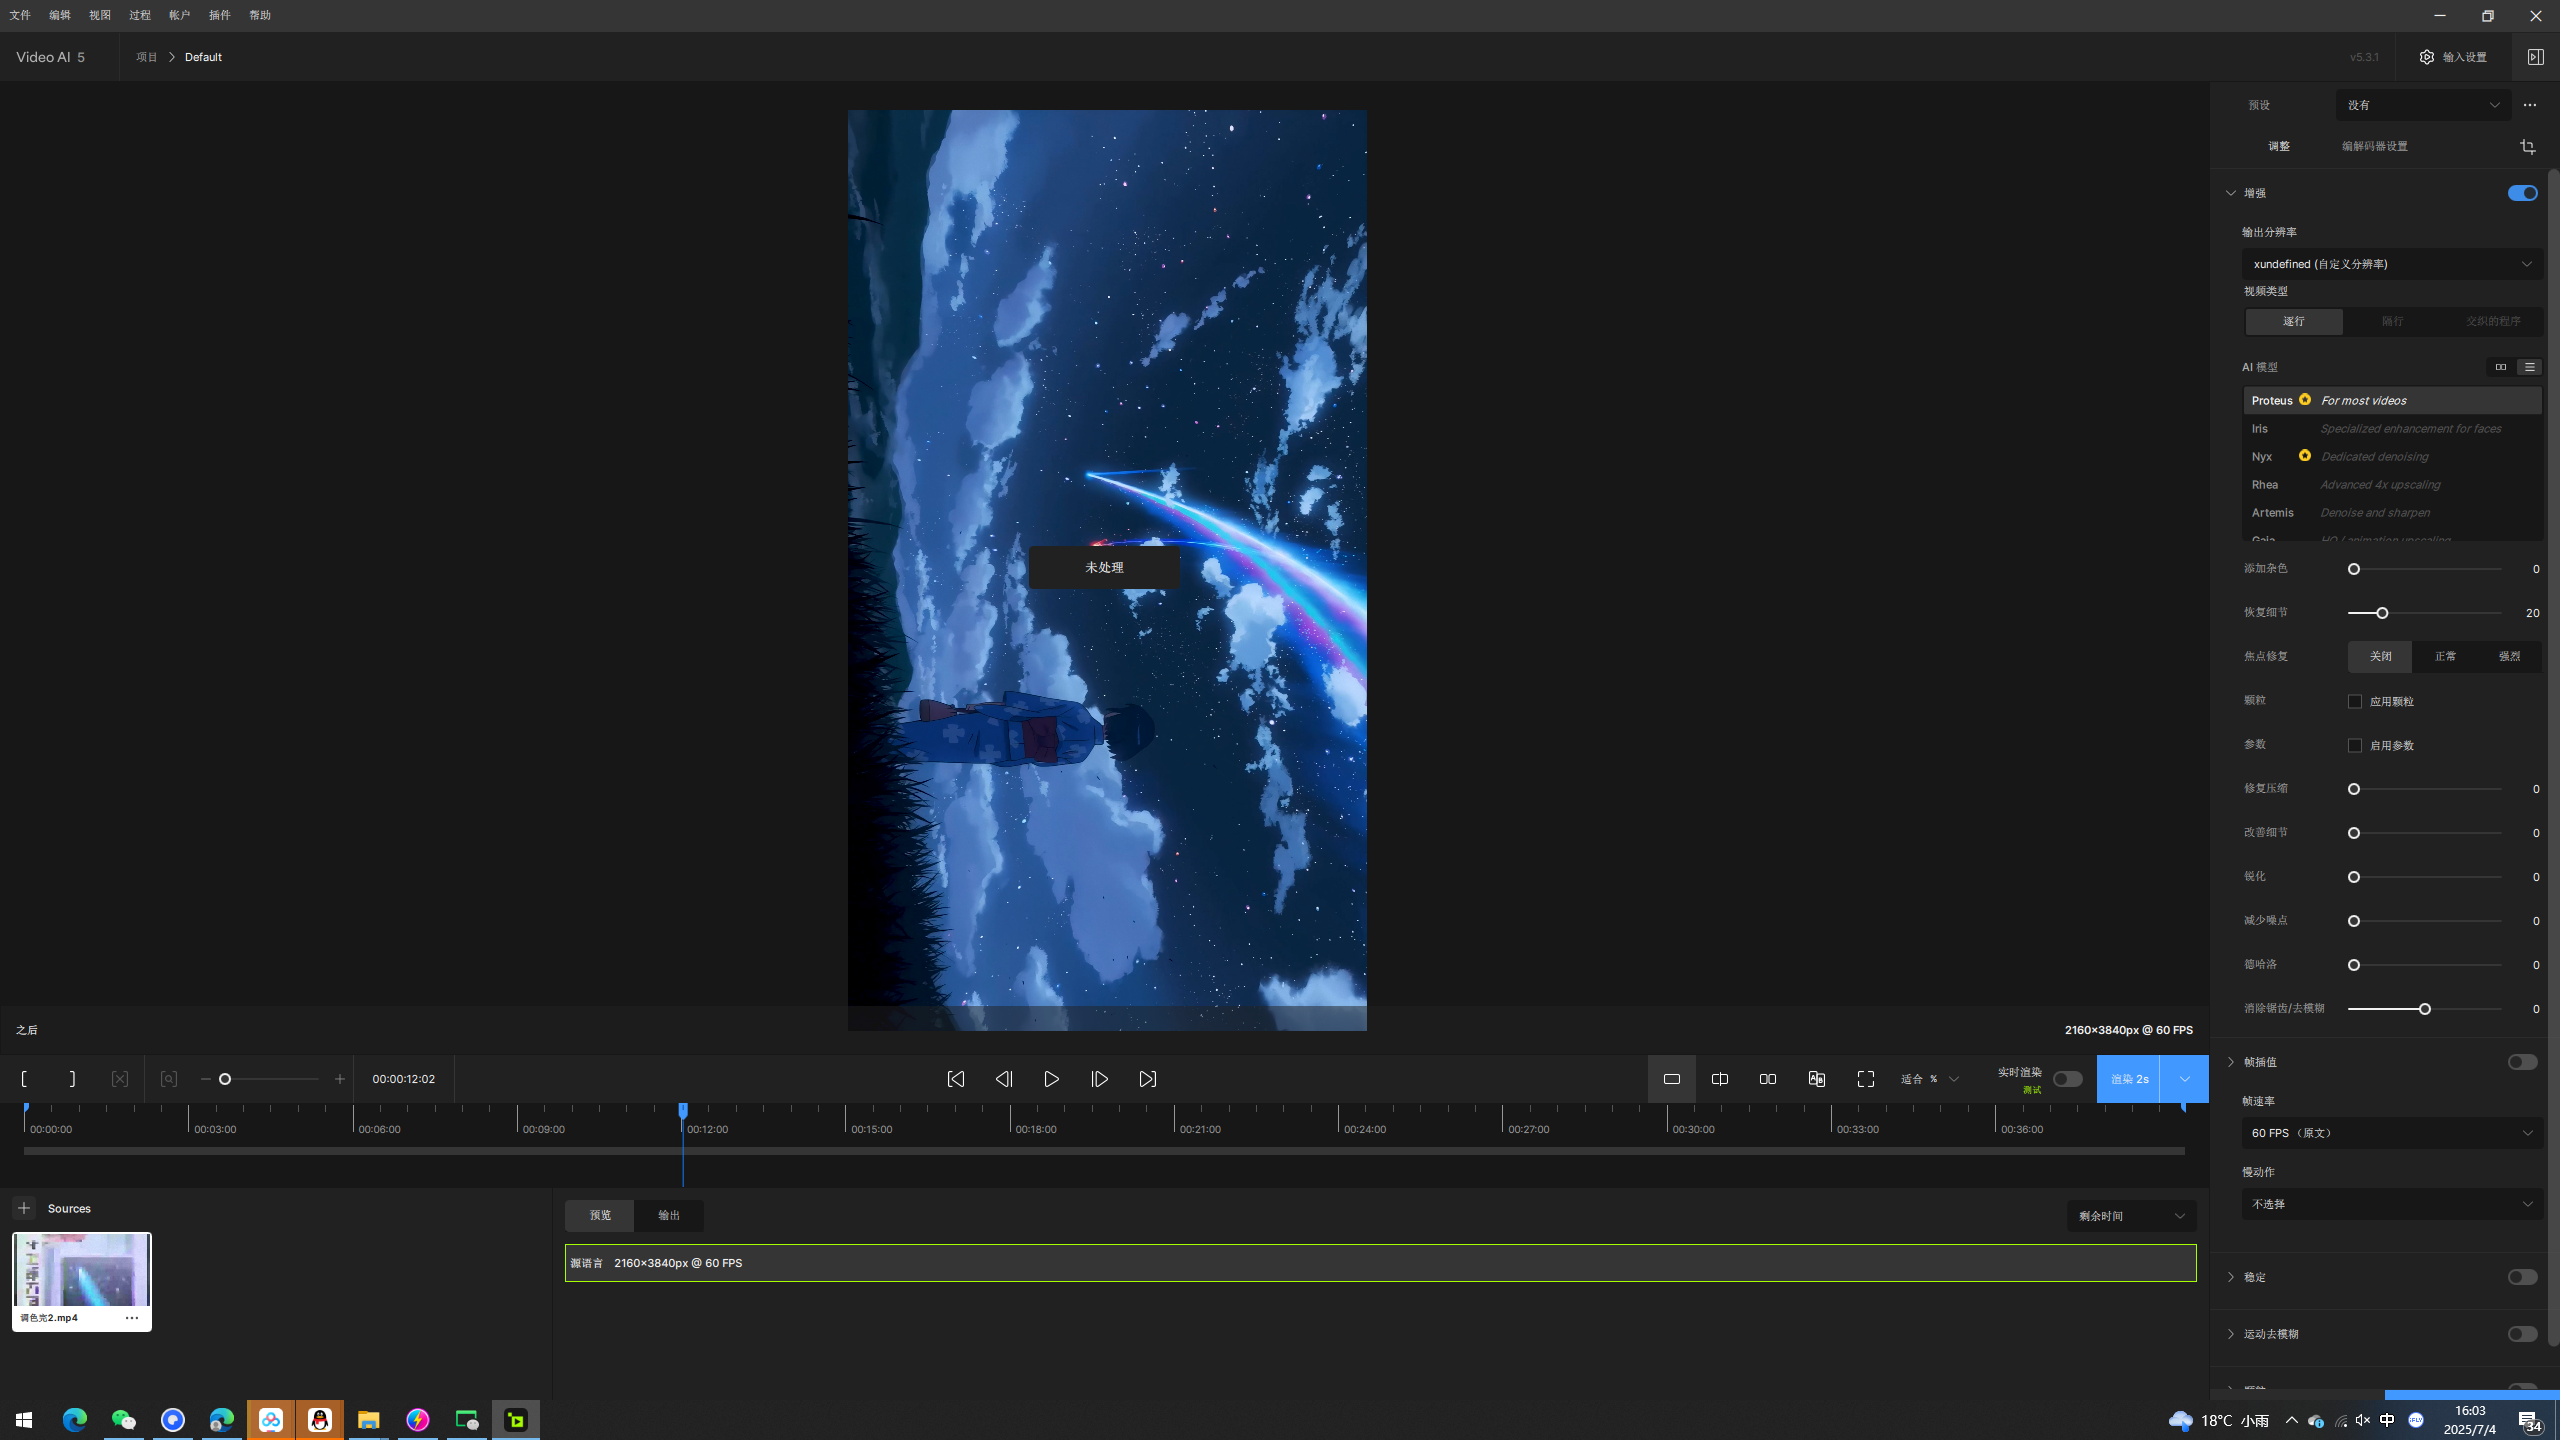Viewport: 2560px width, 1440px height.
Task: Click the 渲染 2s render button
Action: (2128, 1079)
